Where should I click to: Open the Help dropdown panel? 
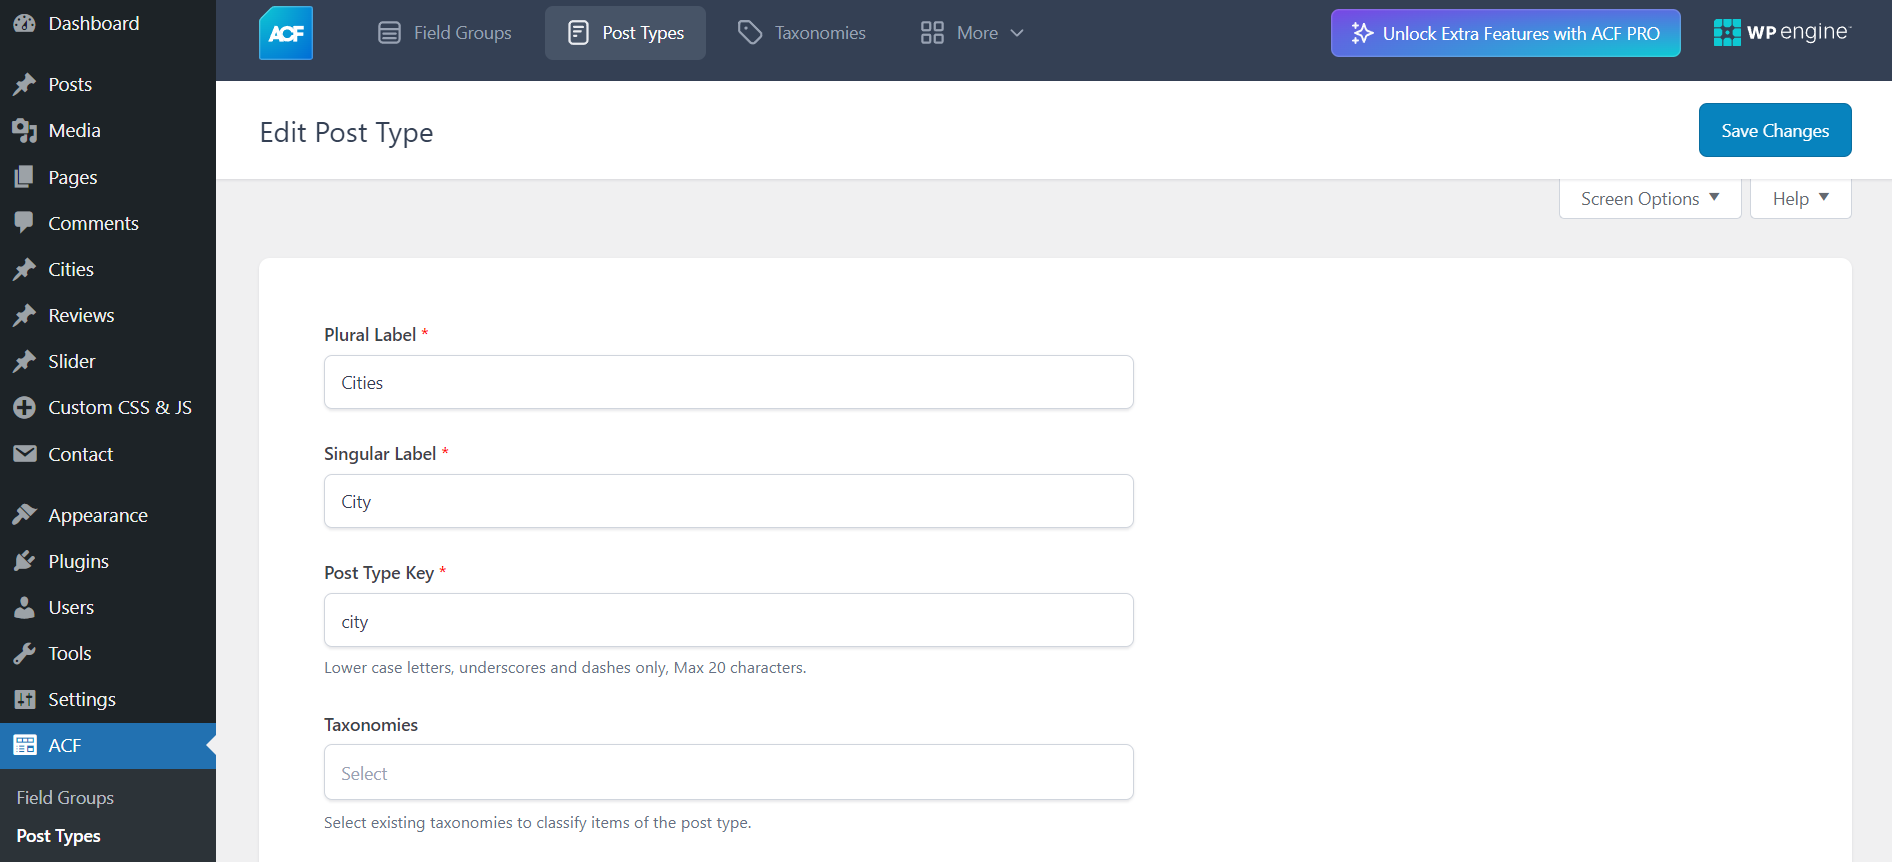(x=1800, y=198)
